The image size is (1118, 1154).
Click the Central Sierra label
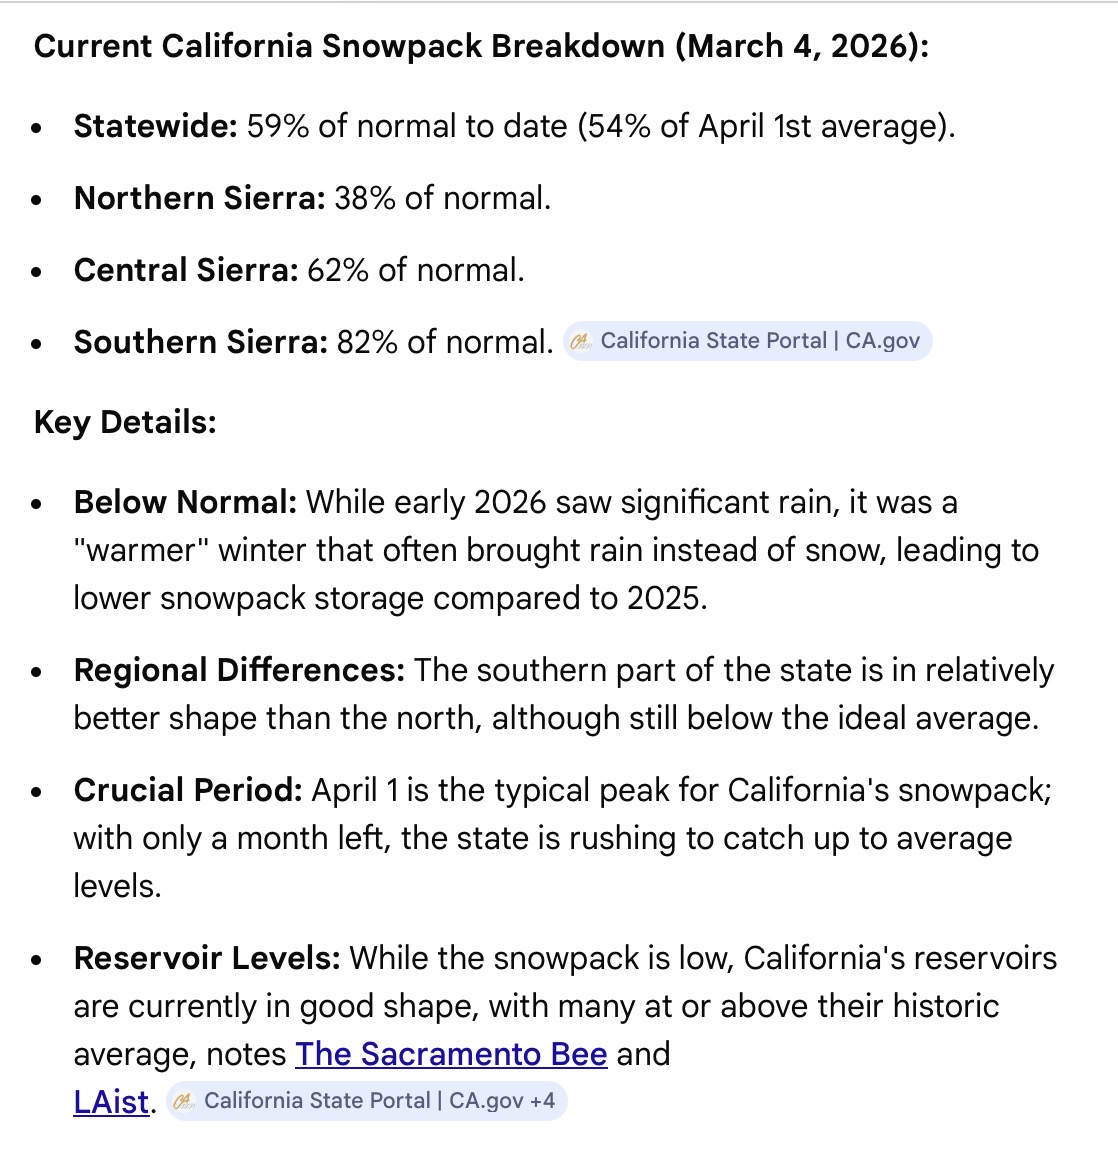pos(185,270)
